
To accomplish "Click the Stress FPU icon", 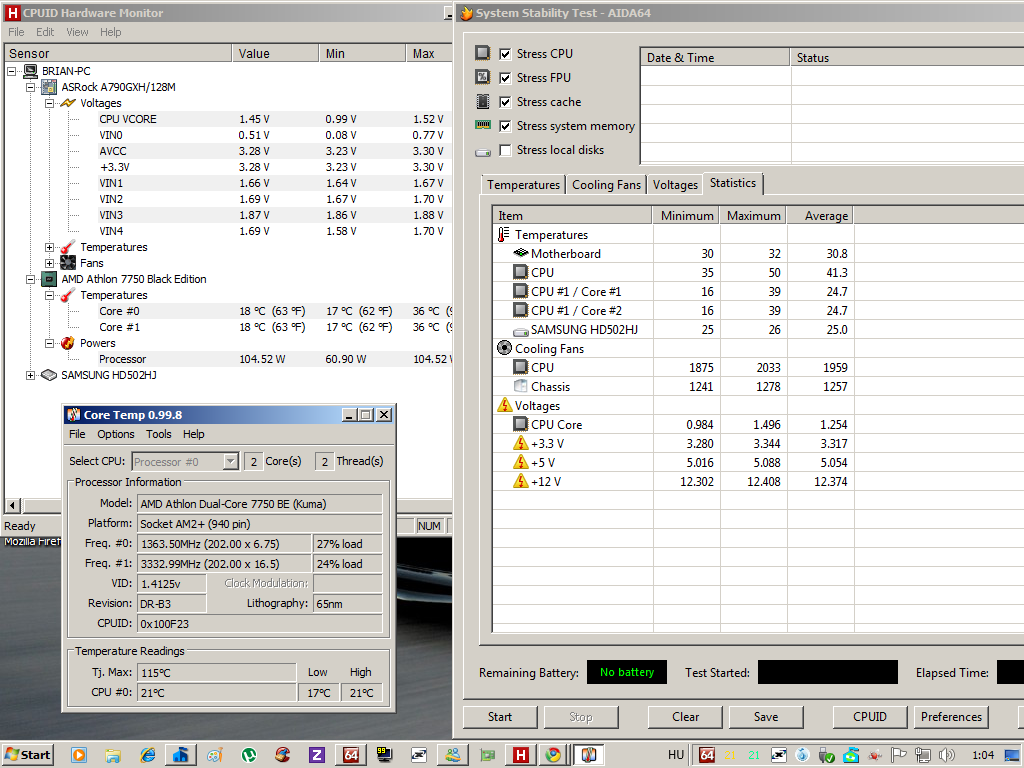I will 483,77.
